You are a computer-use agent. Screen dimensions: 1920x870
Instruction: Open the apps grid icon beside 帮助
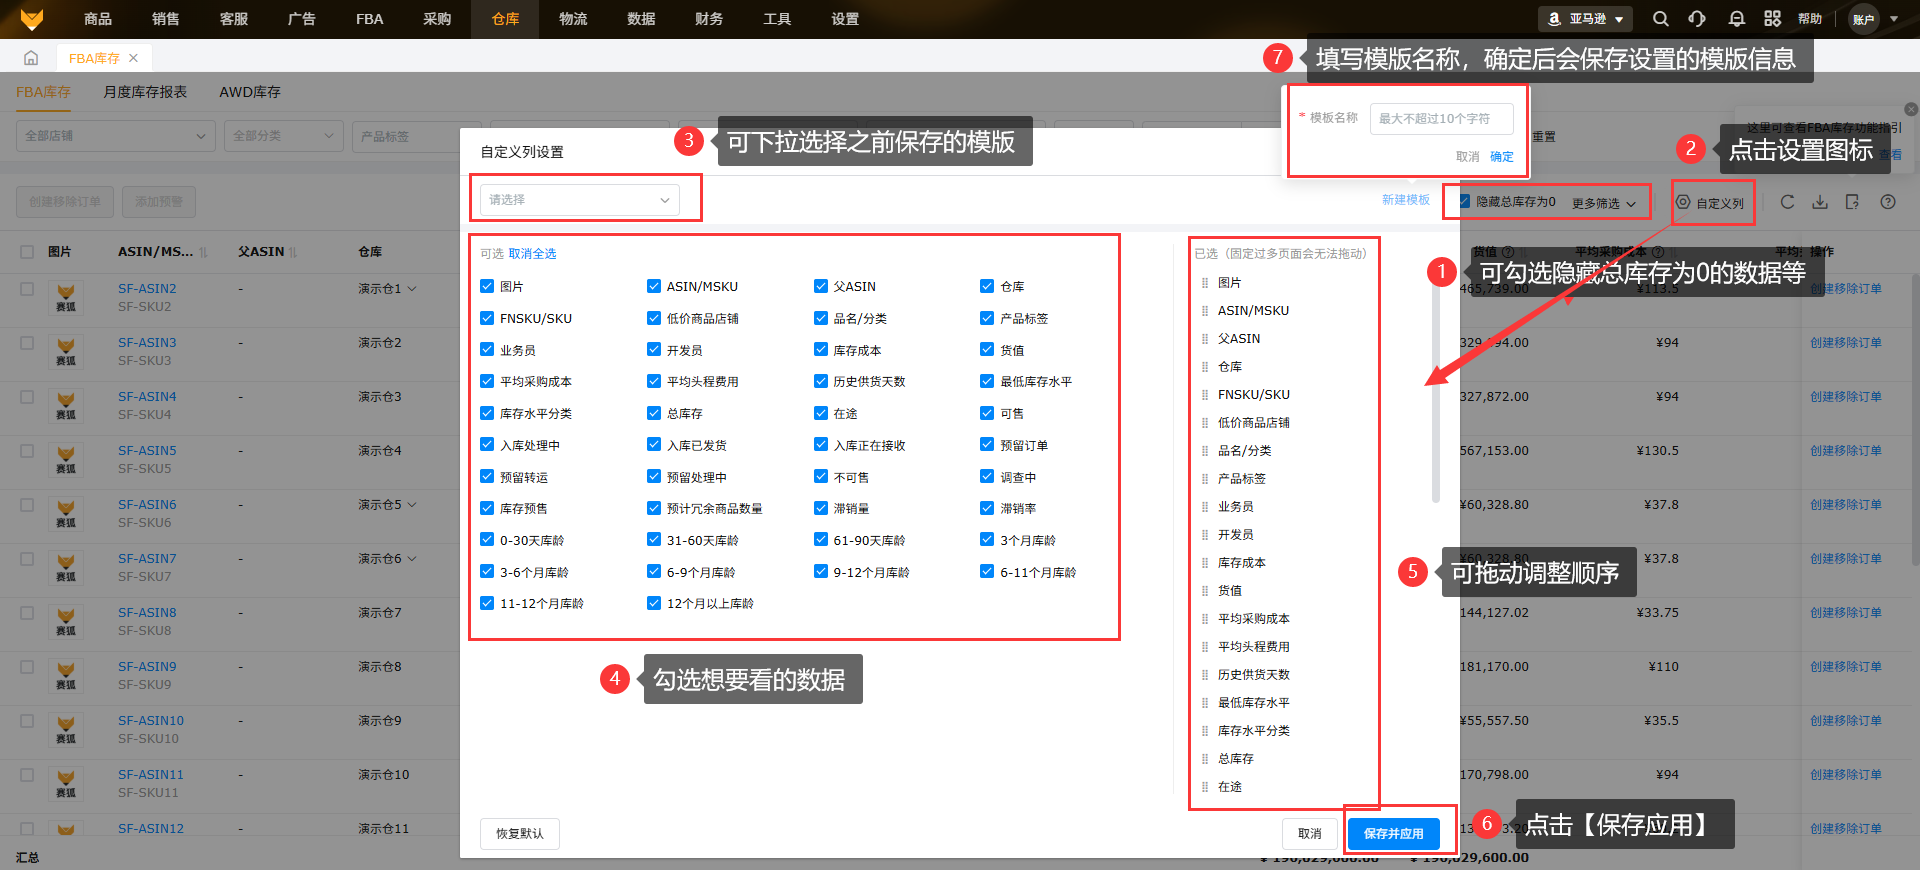(x=1772, y=19)
